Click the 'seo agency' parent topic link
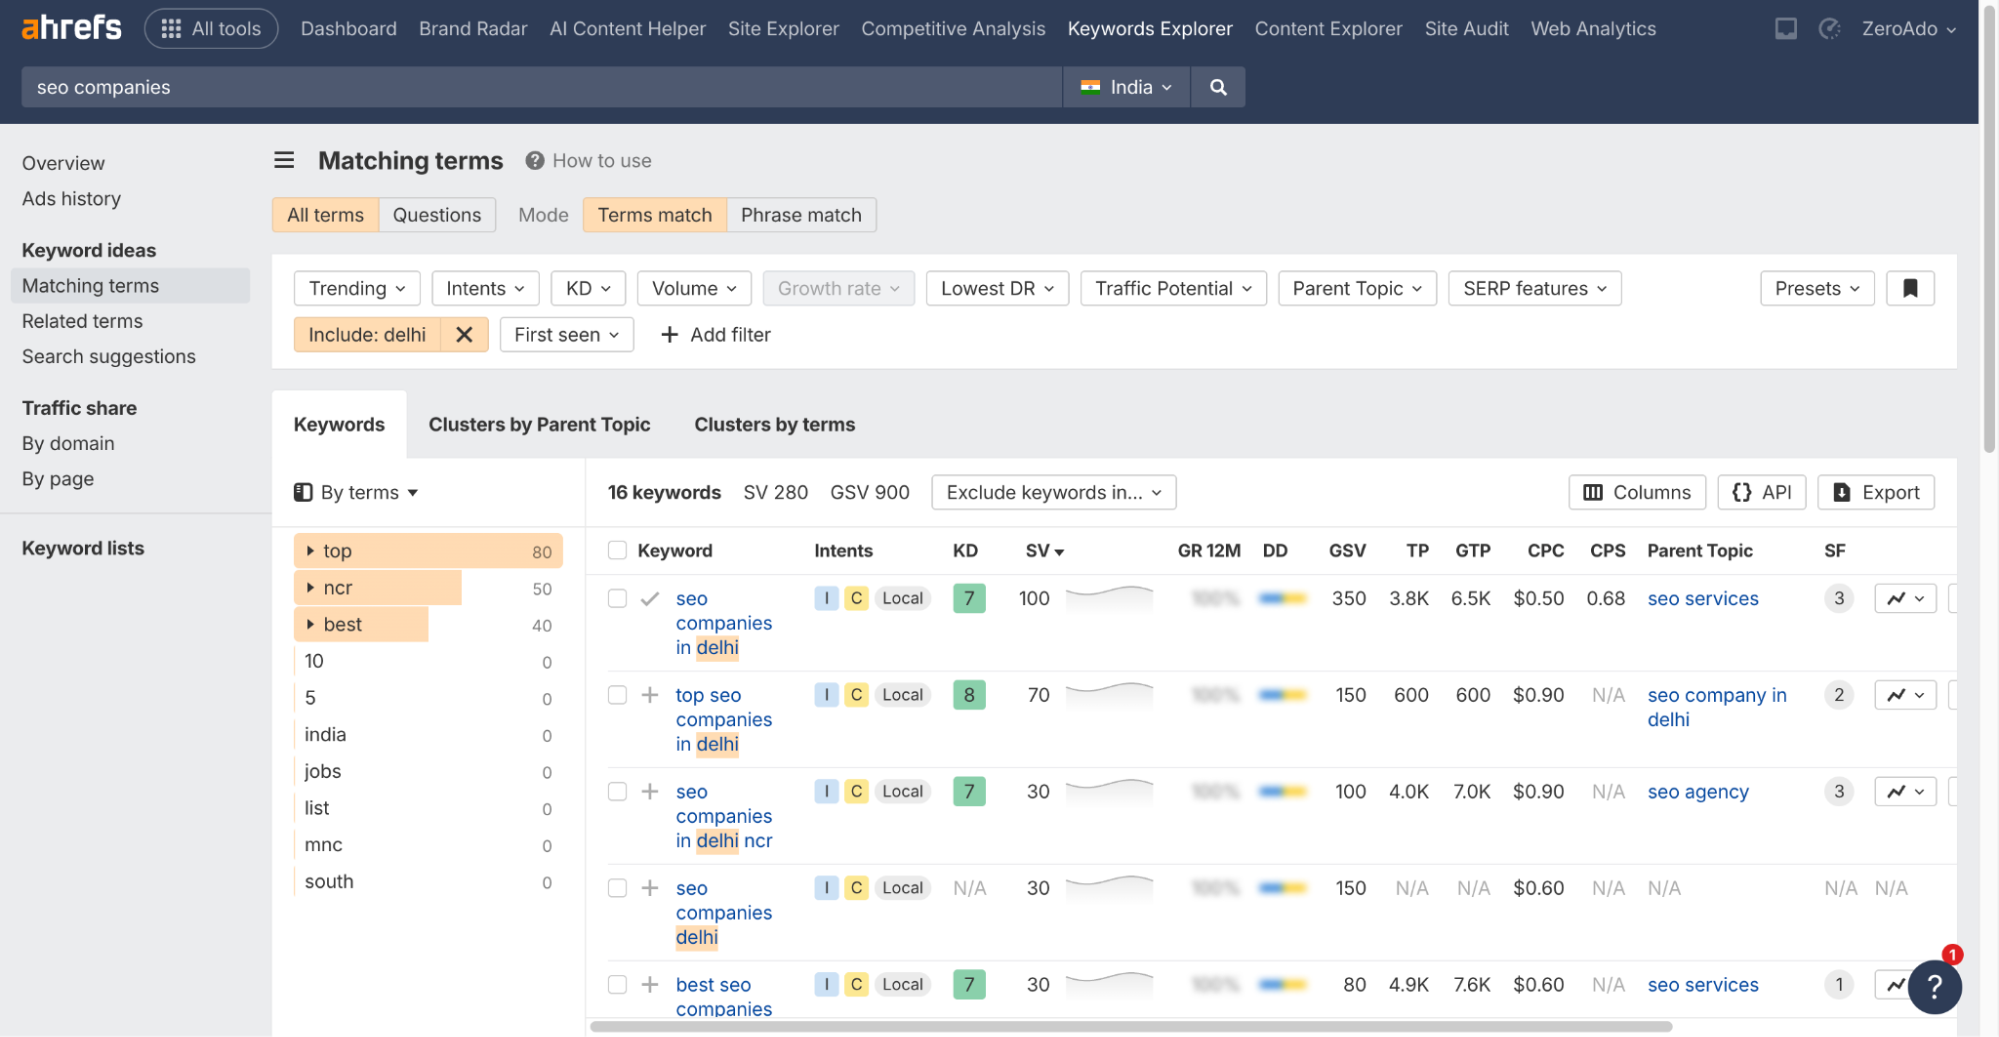This screenshot has width=1999, height=1037. click(1697, 792)
